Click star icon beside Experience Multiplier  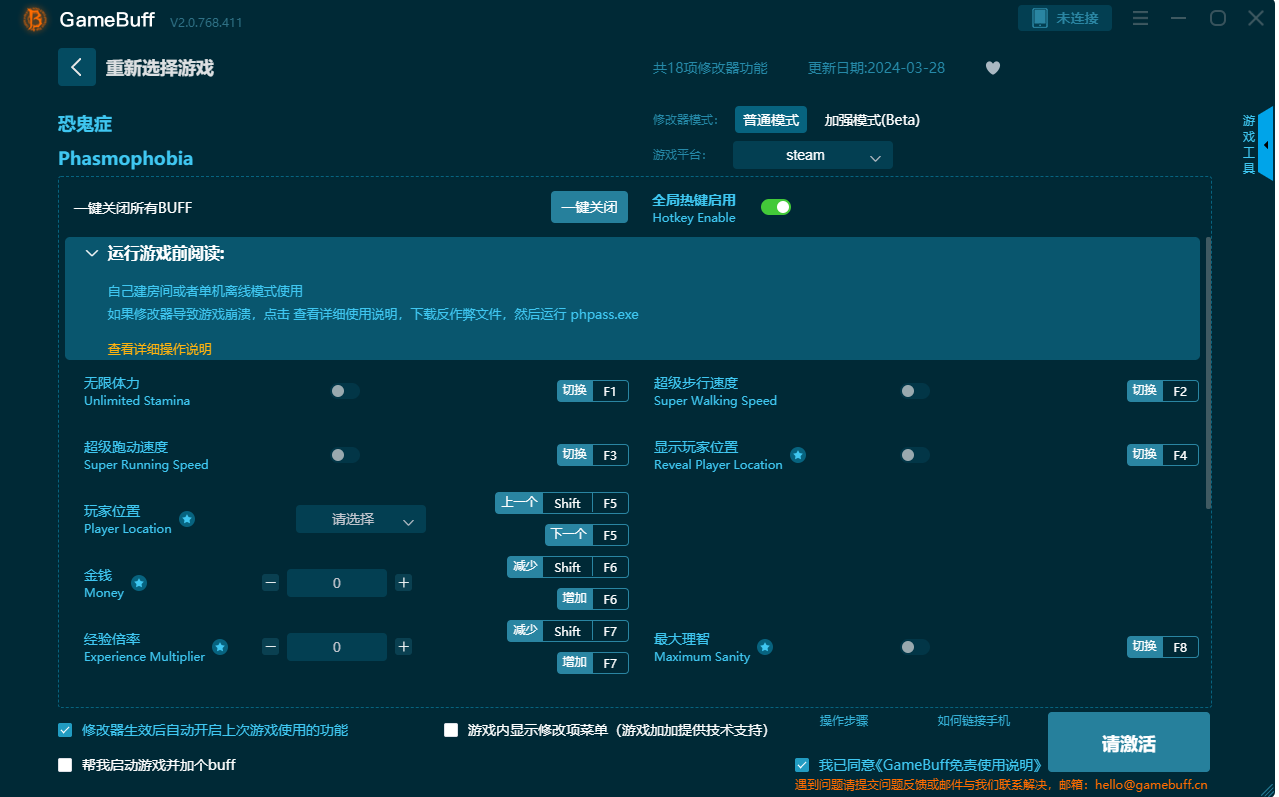(220, 647)
